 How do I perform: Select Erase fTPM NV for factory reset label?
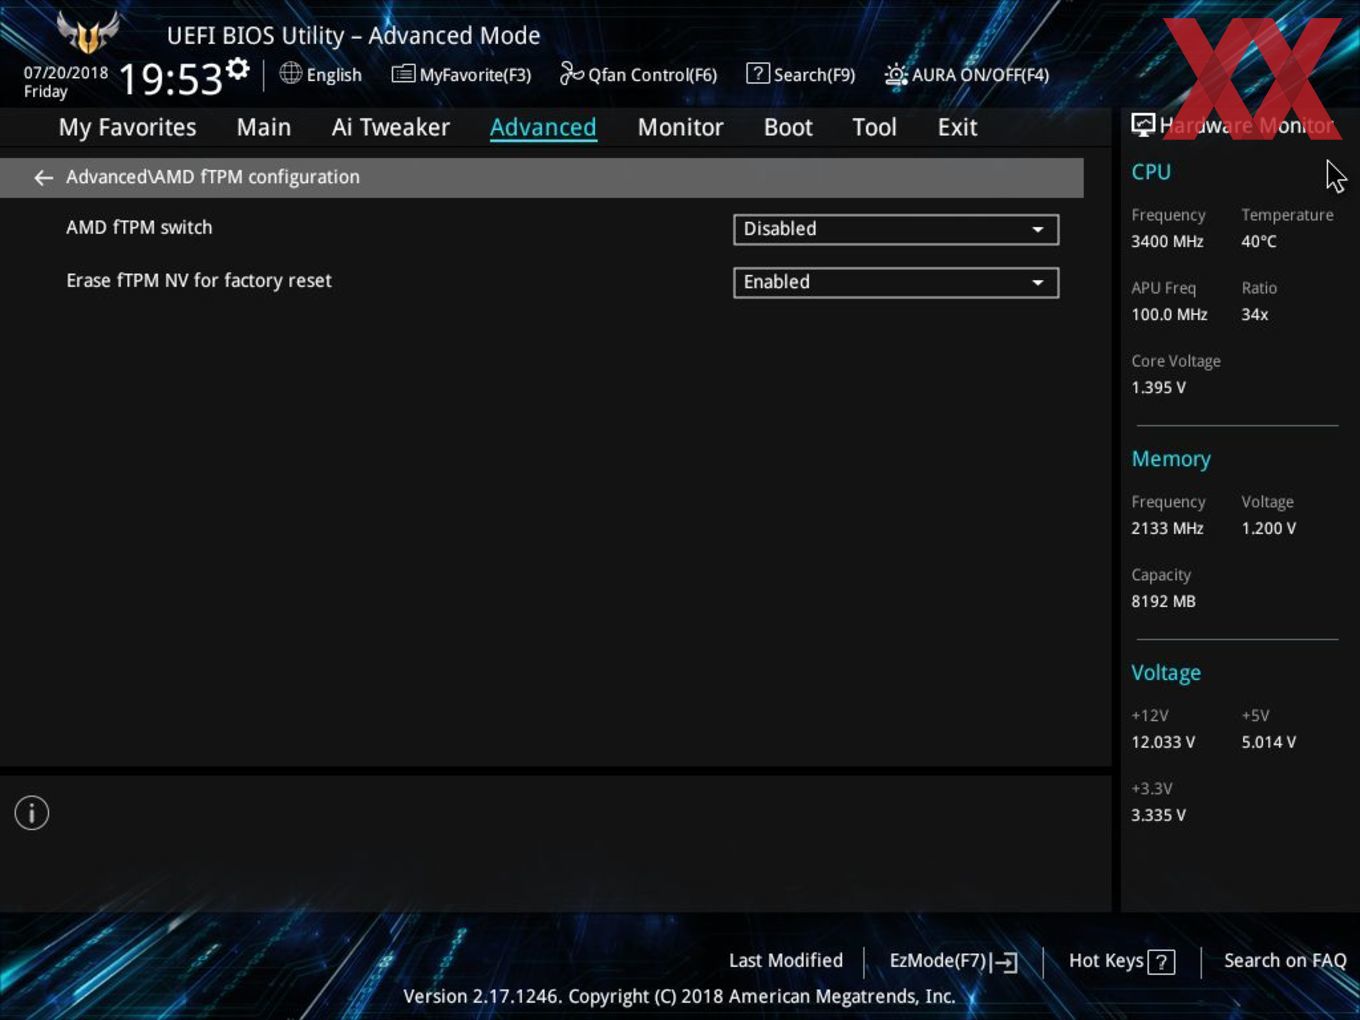199,281
